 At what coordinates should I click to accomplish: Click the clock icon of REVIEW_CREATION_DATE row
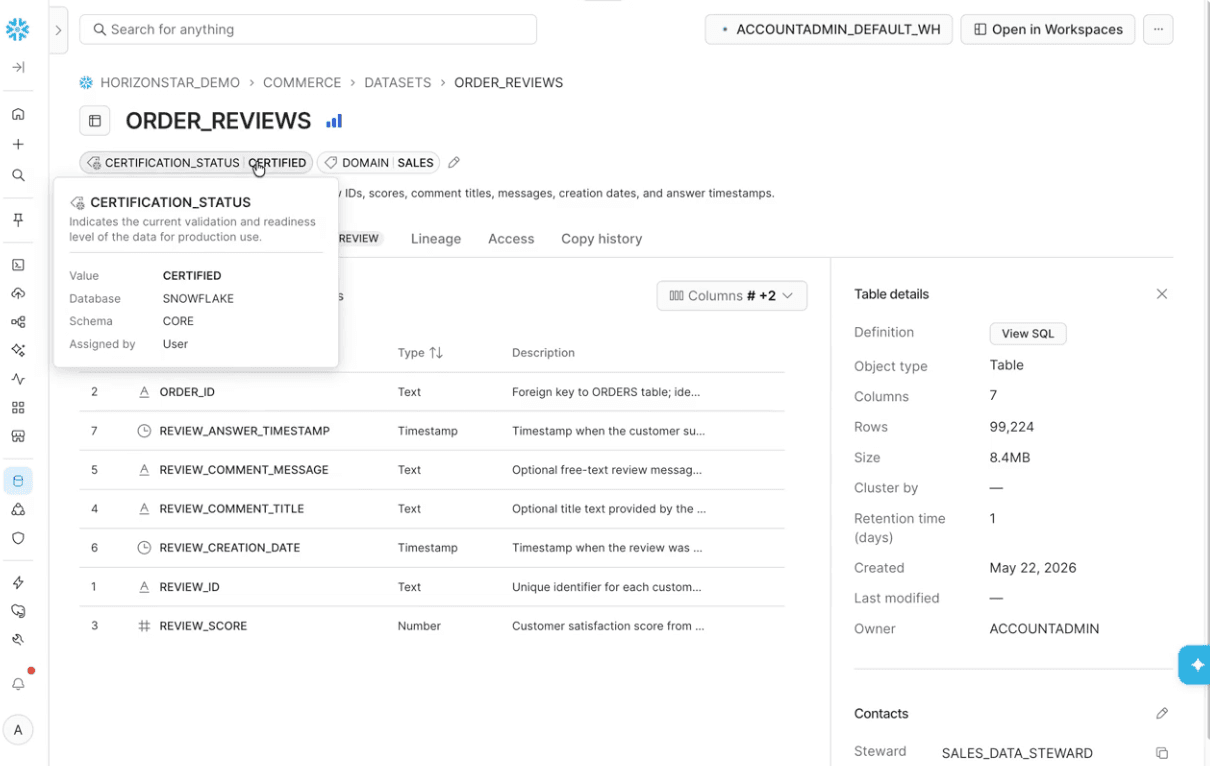(144, 548)
